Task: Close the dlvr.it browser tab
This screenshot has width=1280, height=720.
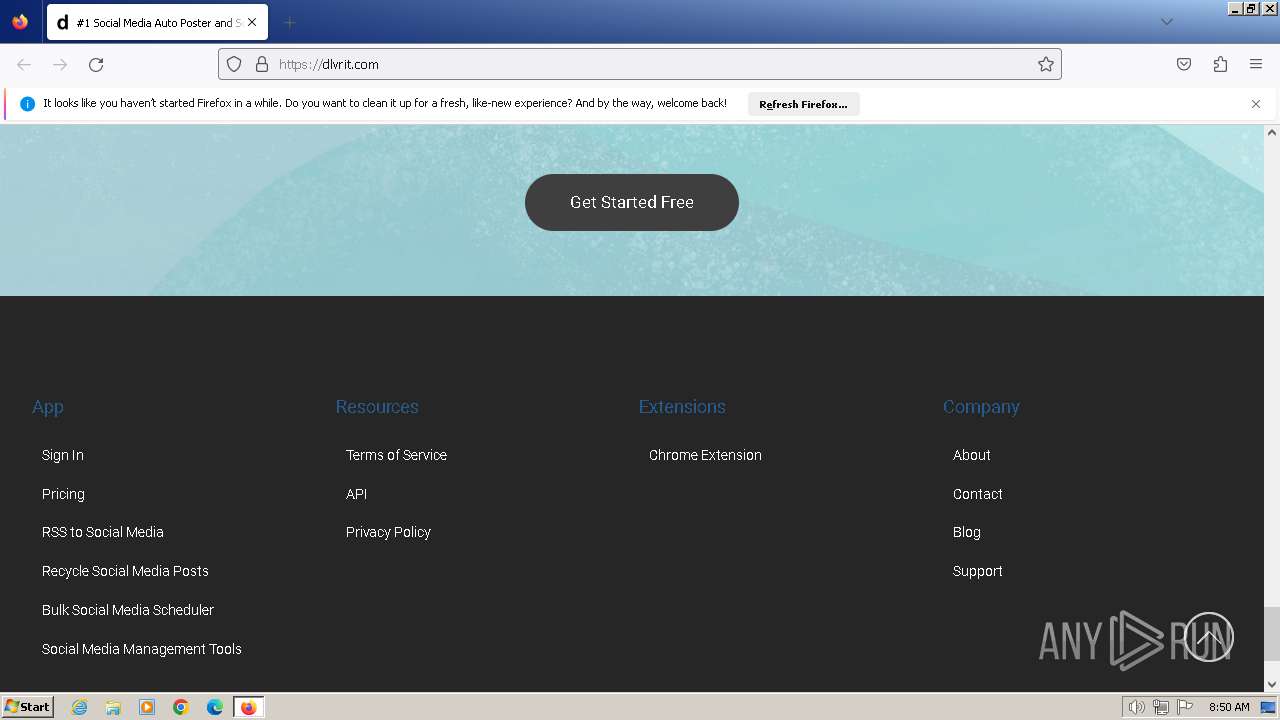Action: click(x=252, y=22)
